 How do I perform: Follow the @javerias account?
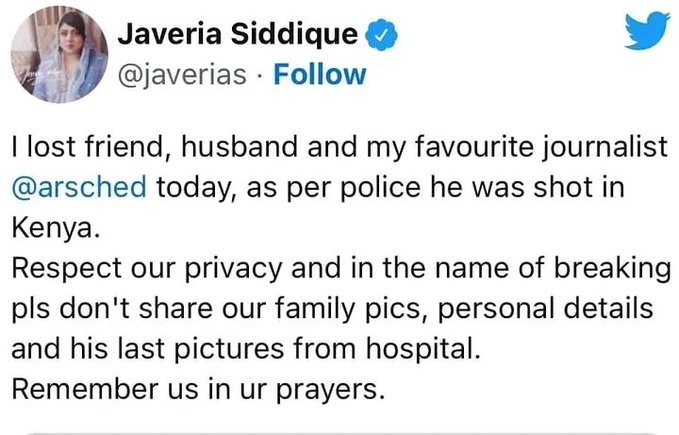pyautogui.click(x=320, y=74)
